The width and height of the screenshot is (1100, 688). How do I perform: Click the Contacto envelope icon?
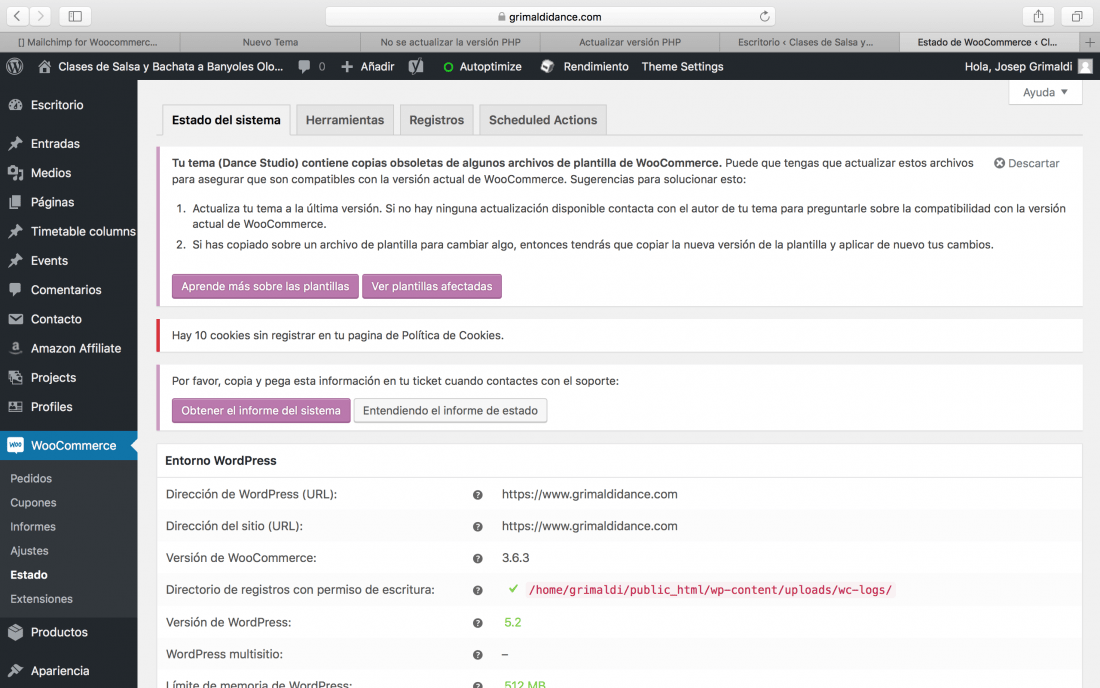click(x=15, y=319)
